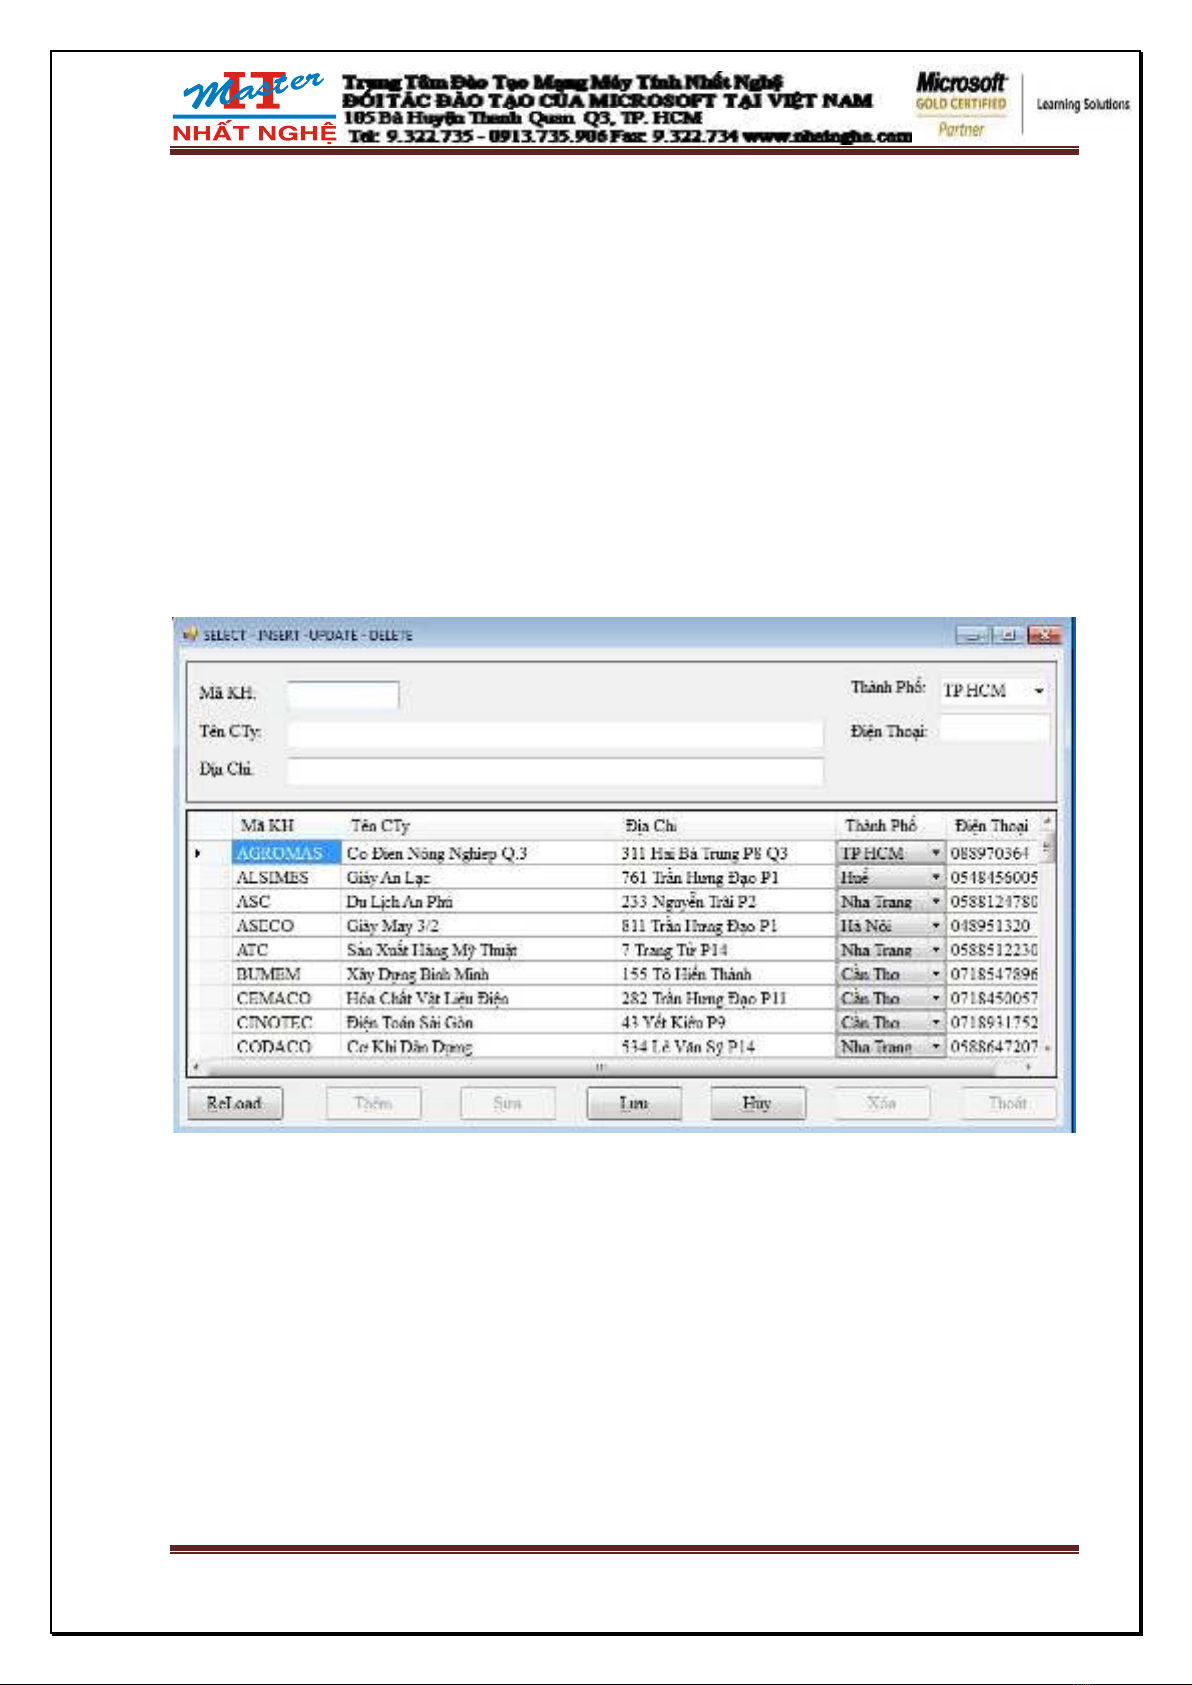Select the AGROMAS row header arrow
Viewport: 1192px width, 1685px height.
(199, 853)
